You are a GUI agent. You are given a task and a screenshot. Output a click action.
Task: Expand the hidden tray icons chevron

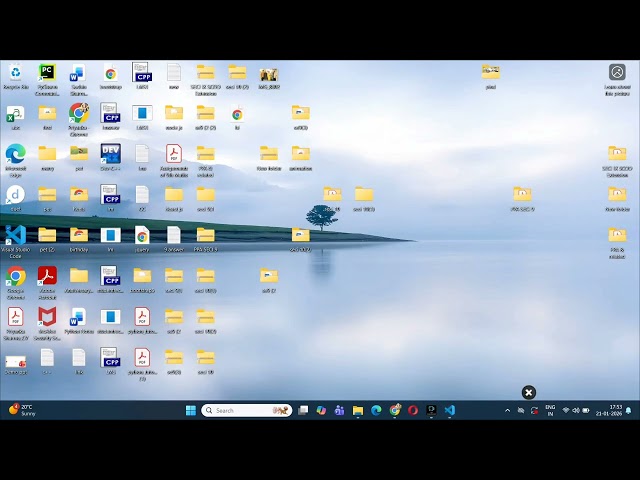pos(507,411)
